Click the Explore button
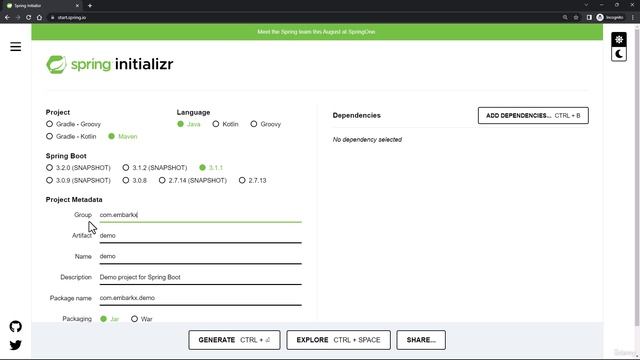The height and width of the screenshot is (360, 640). [338, 340]
